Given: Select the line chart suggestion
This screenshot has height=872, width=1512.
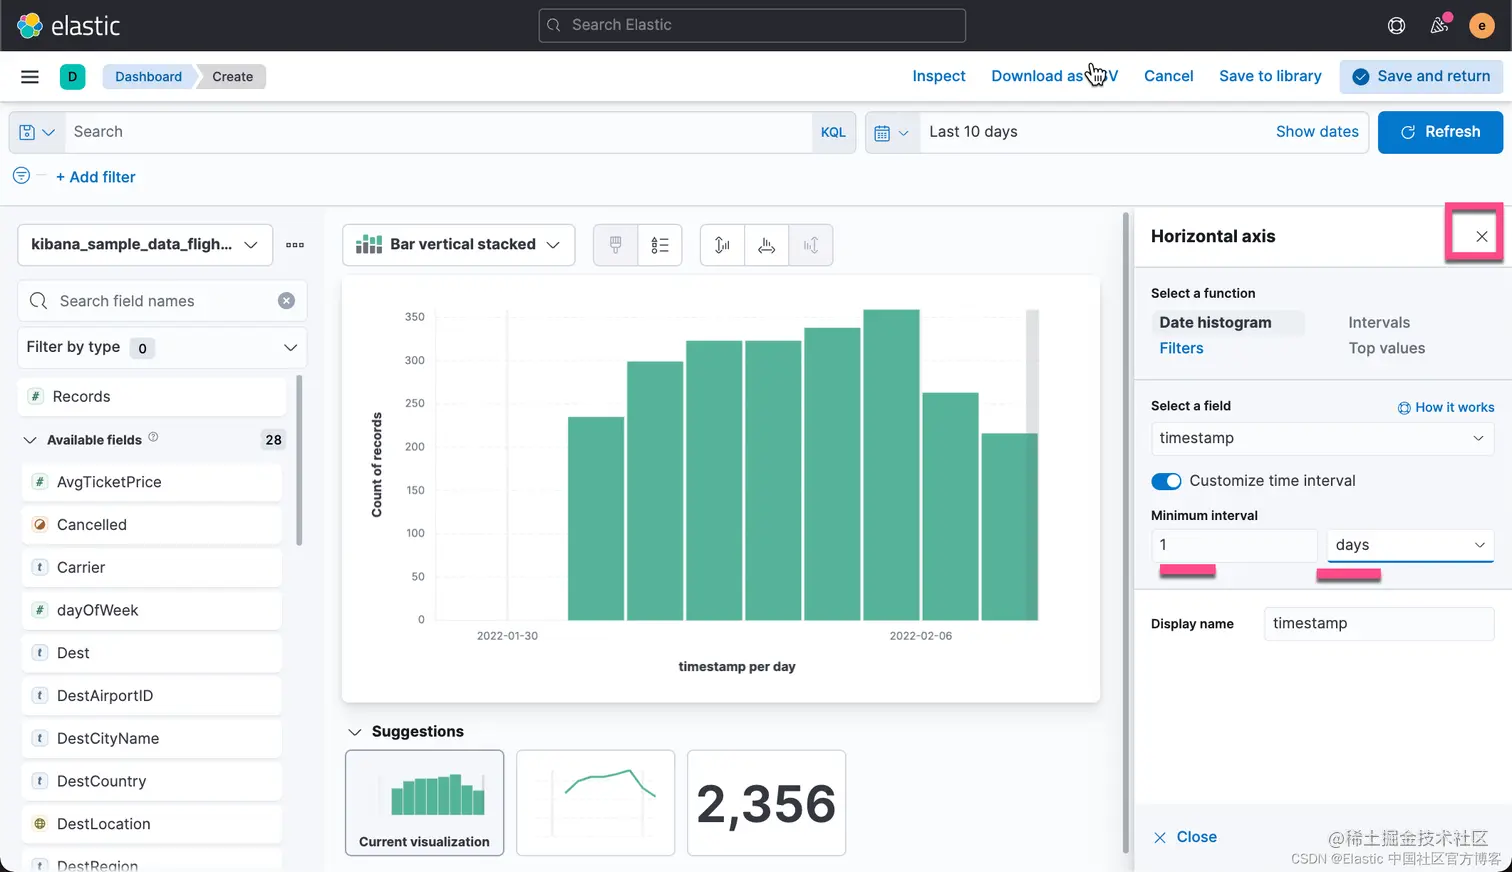Looking at the screenshot, I should pos(596,803).
